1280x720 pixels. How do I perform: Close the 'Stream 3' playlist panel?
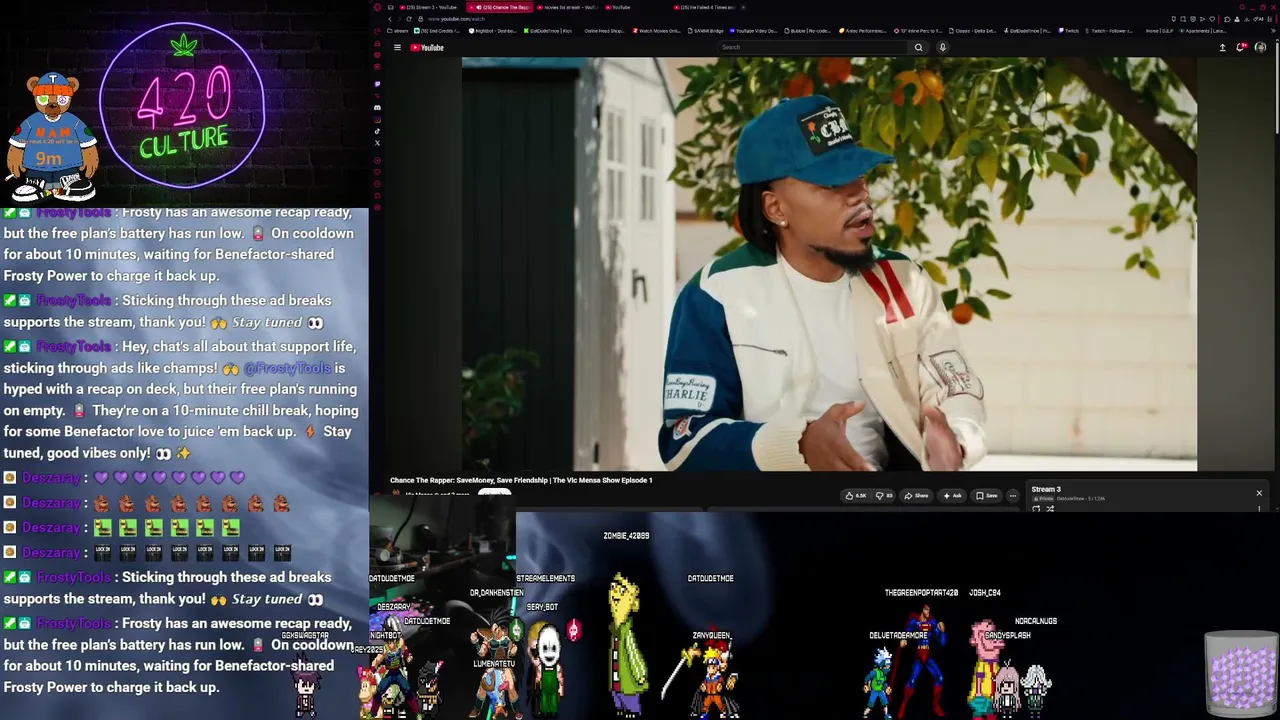click(x=1259, y=493)
